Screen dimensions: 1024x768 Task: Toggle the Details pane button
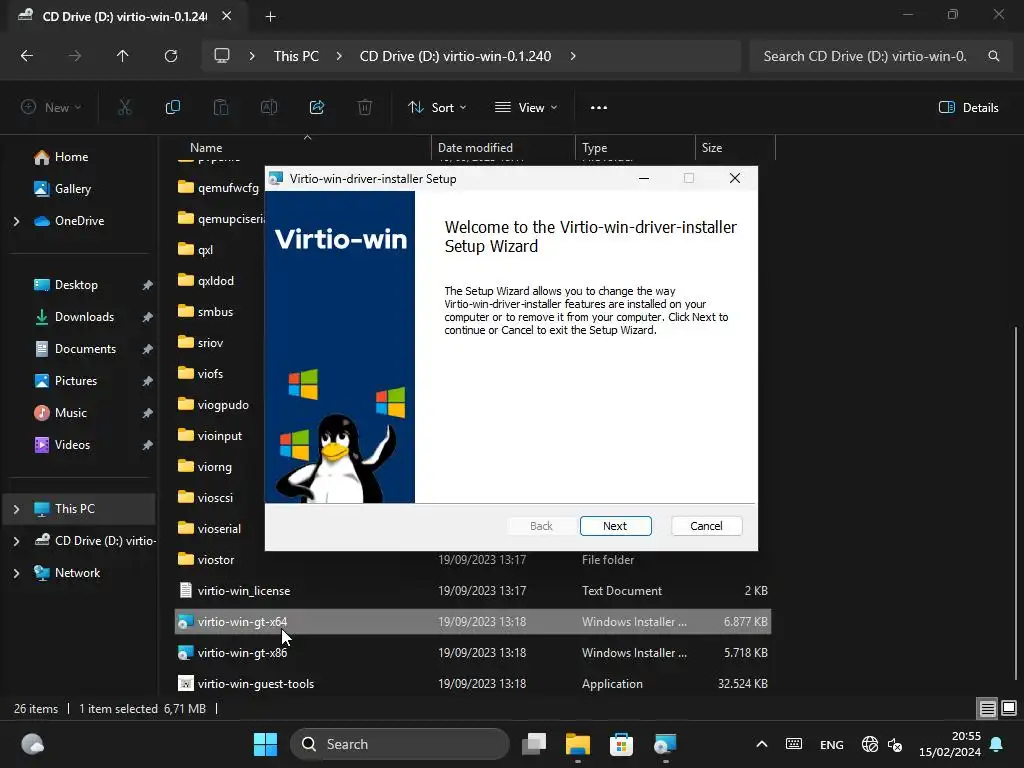[968, 108]
